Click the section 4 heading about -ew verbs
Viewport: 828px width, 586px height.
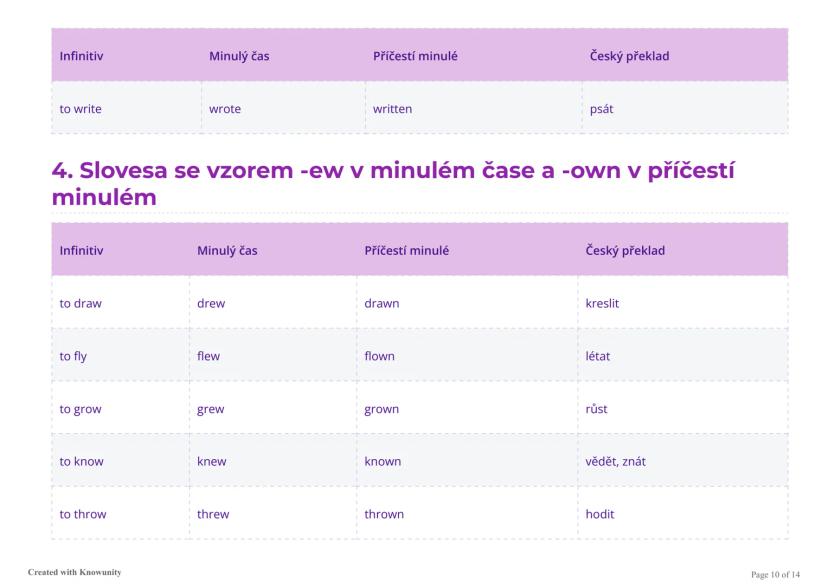click(392, 183)
